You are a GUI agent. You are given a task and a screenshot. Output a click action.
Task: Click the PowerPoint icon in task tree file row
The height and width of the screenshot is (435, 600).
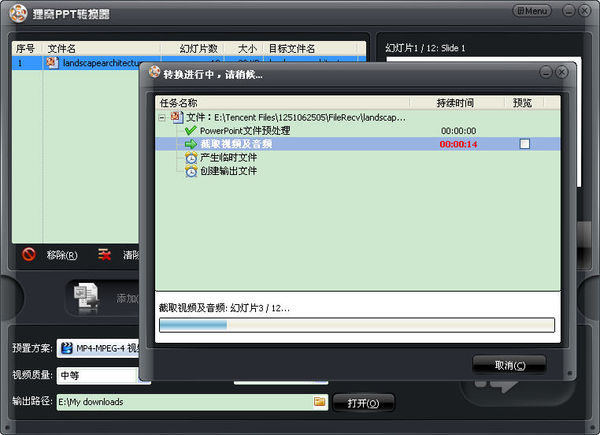click(x=177, y=117)
